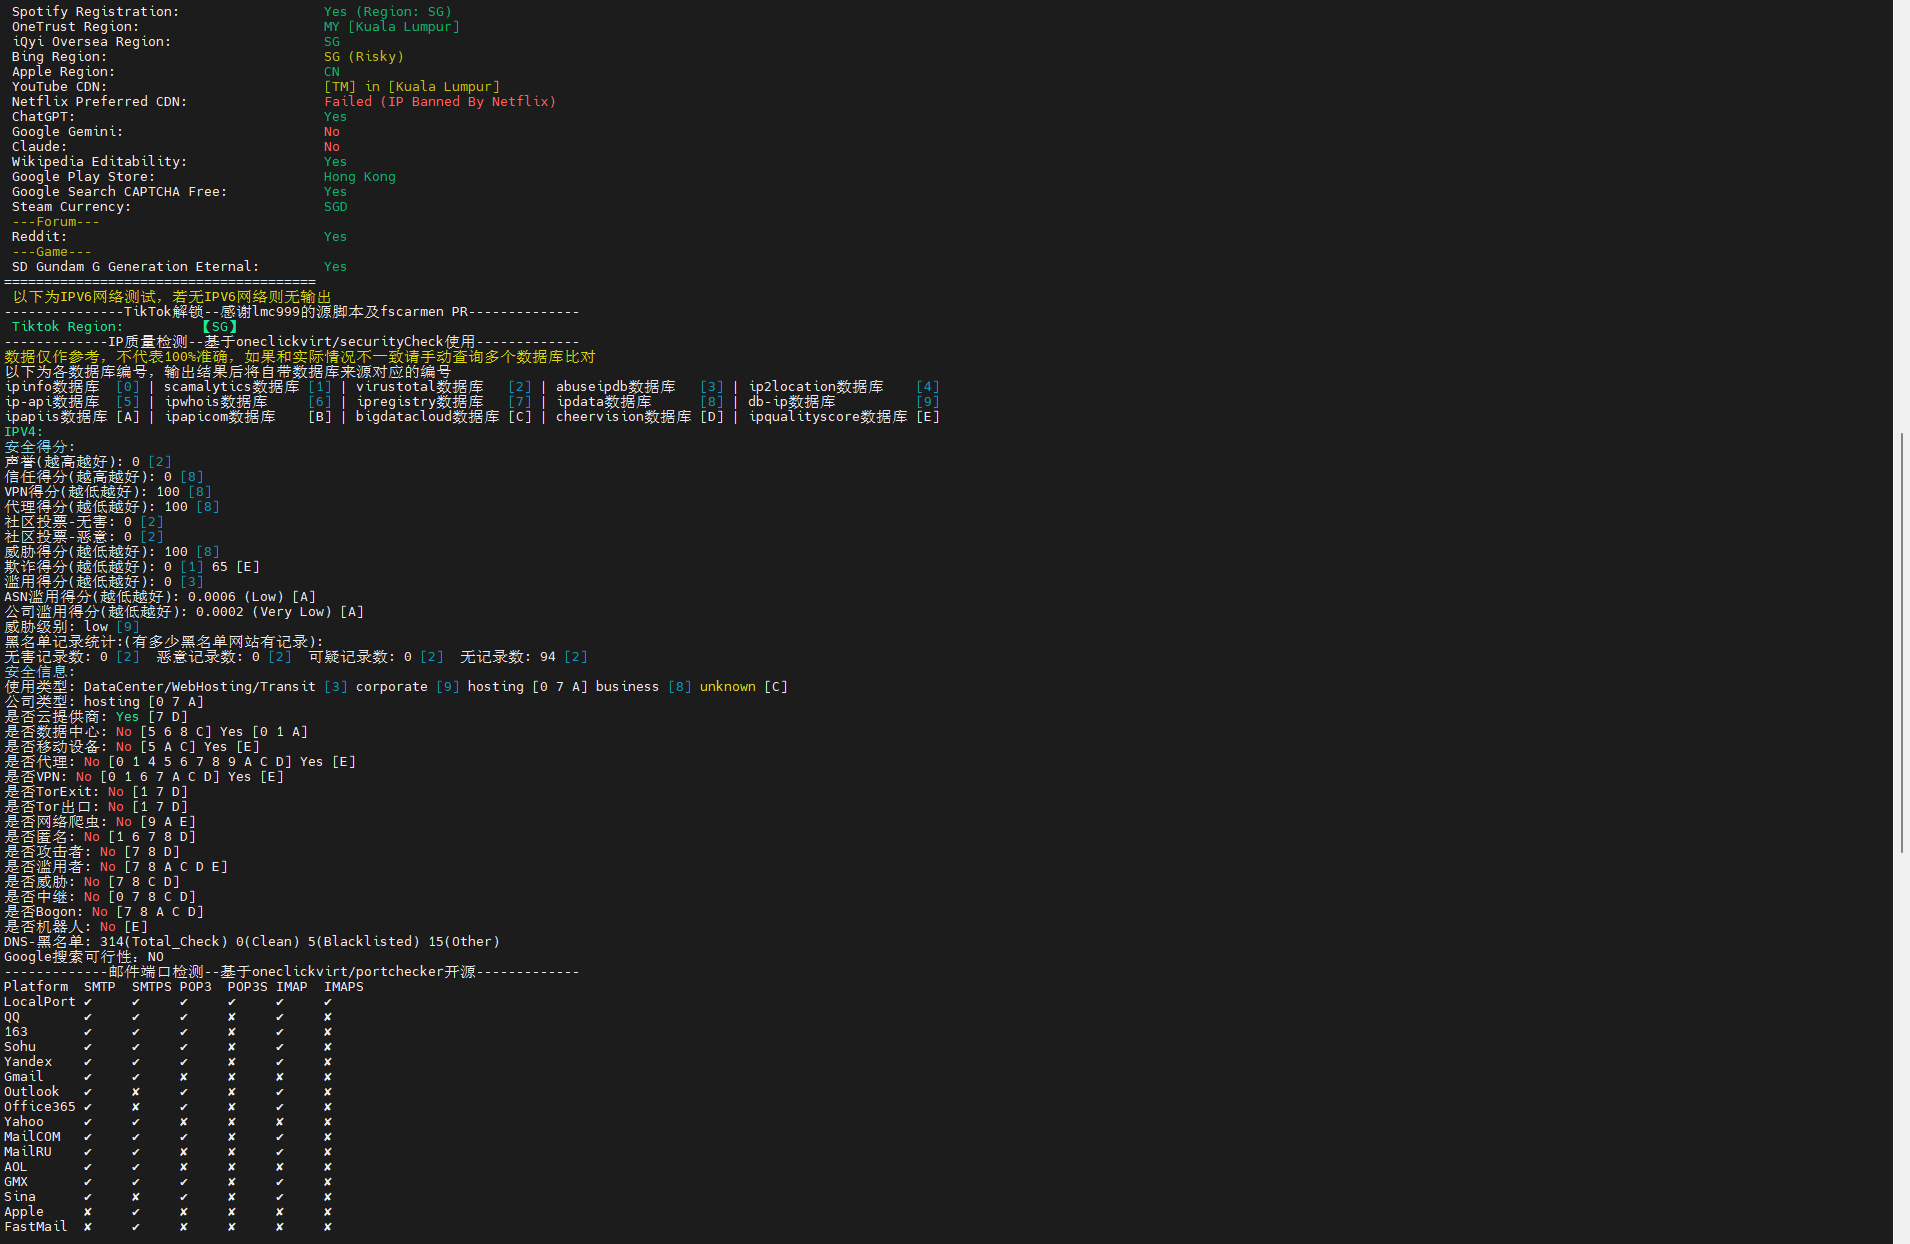Click 'ipinfo数据库' database name
The height and width of the screenshot is (1244, 1910).
click(x=52, y=387)
